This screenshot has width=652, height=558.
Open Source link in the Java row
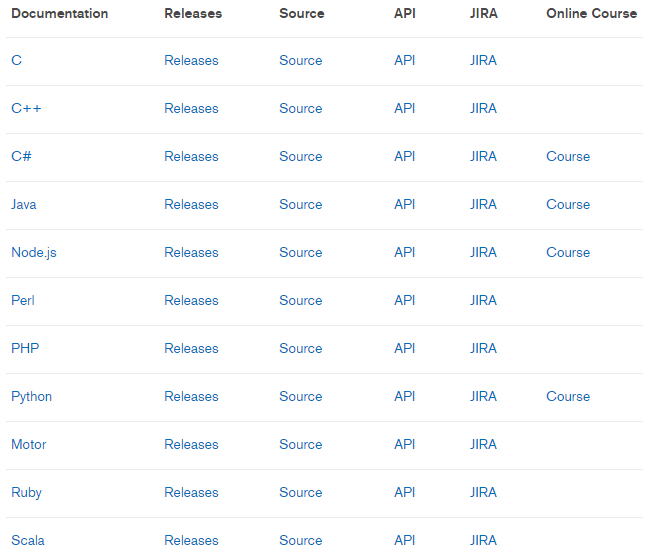pyautogui.click(x=301, y=205)
